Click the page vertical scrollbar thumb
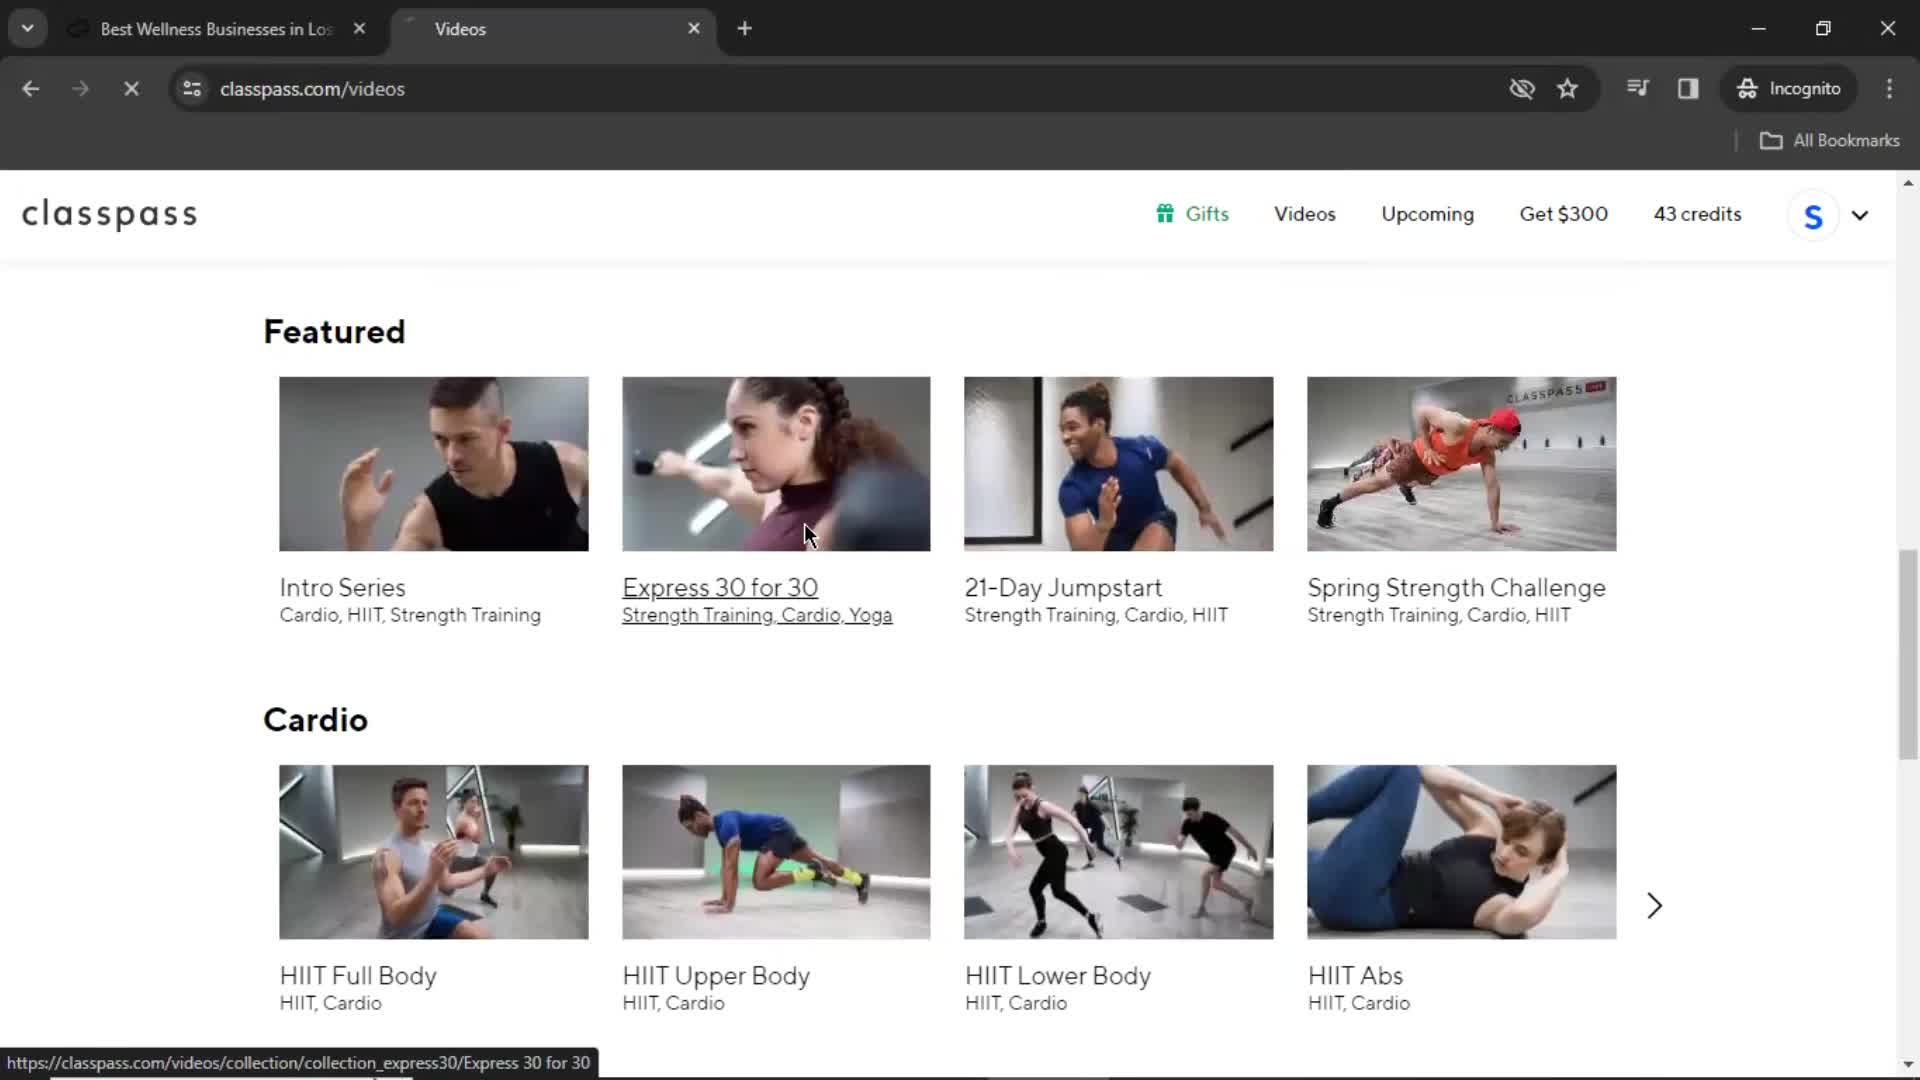 pyautogui.click(x=1908, y=654)
